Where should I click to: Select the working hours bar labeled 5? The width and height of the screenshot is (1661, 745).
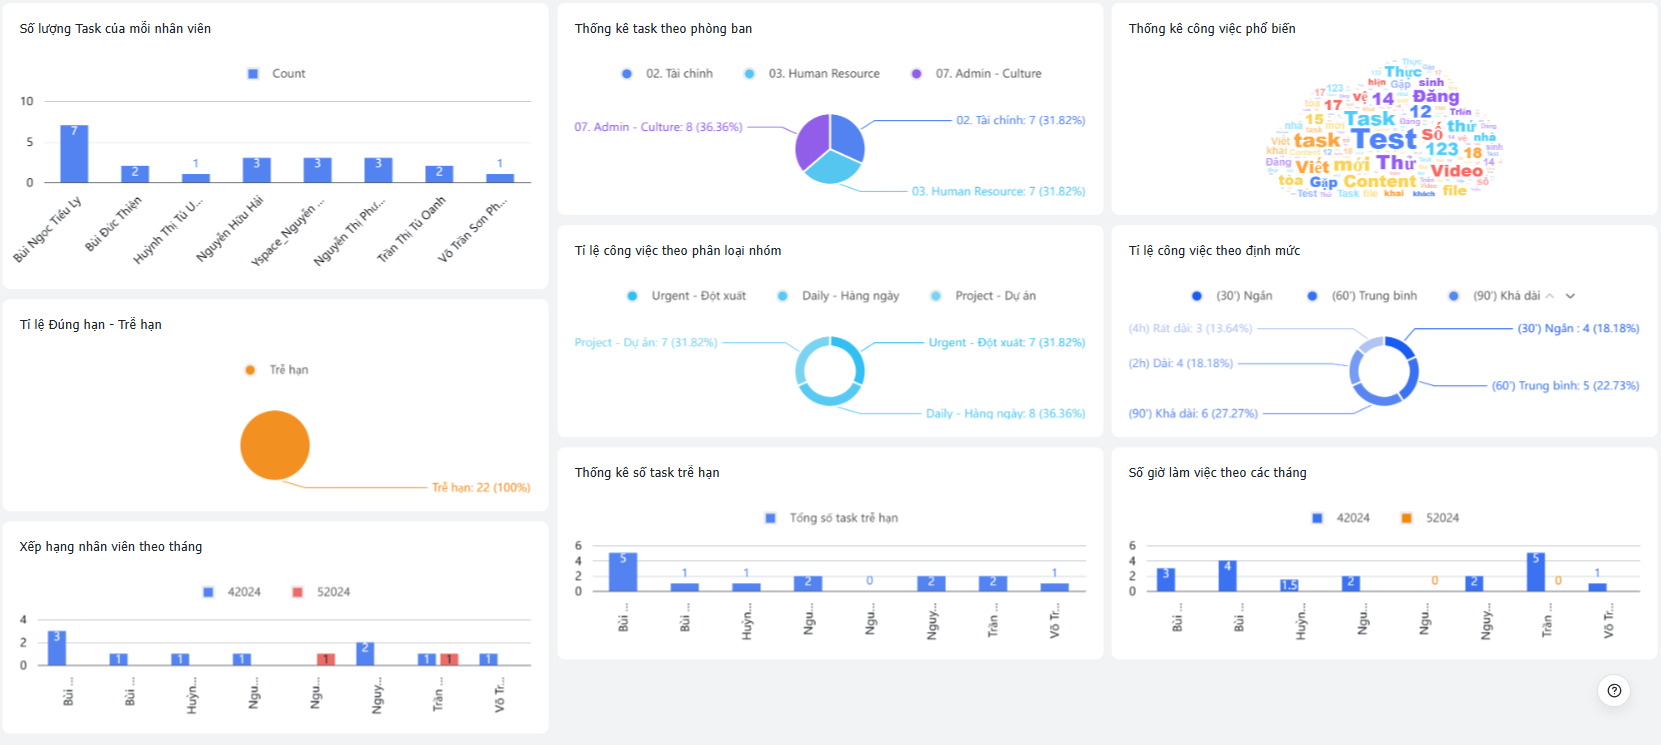click(1536, 572)
